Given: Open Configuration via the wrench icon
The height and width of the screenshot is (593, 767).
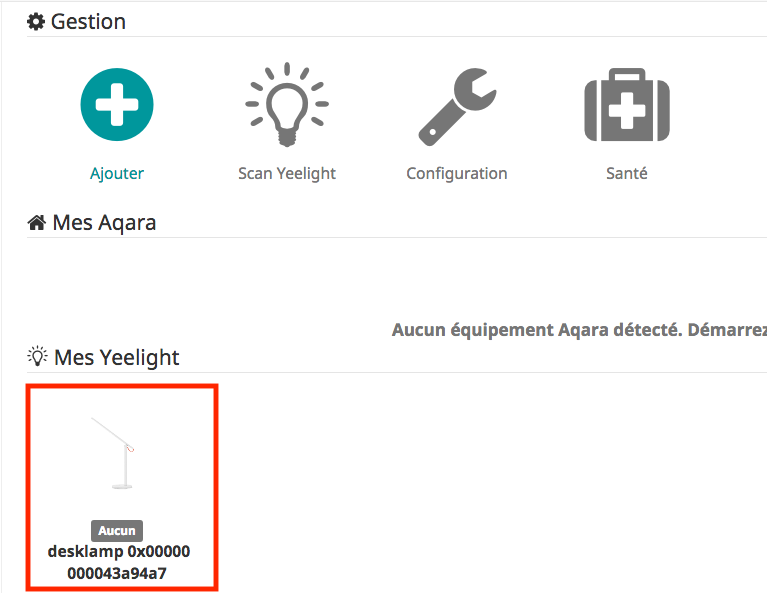Looking at the screenshot, I should point(457,107).
